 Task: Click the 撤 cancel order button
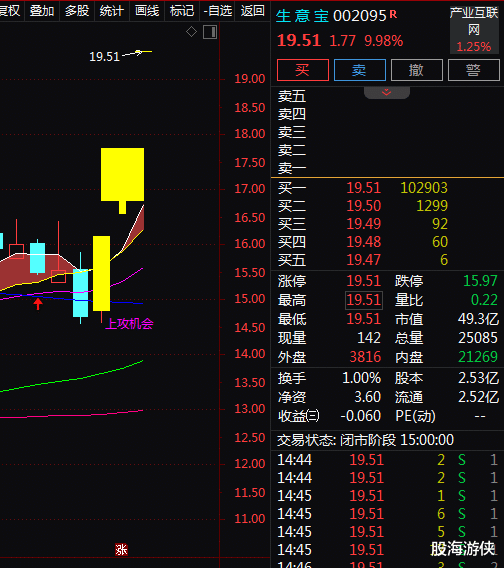pos(417,70)
